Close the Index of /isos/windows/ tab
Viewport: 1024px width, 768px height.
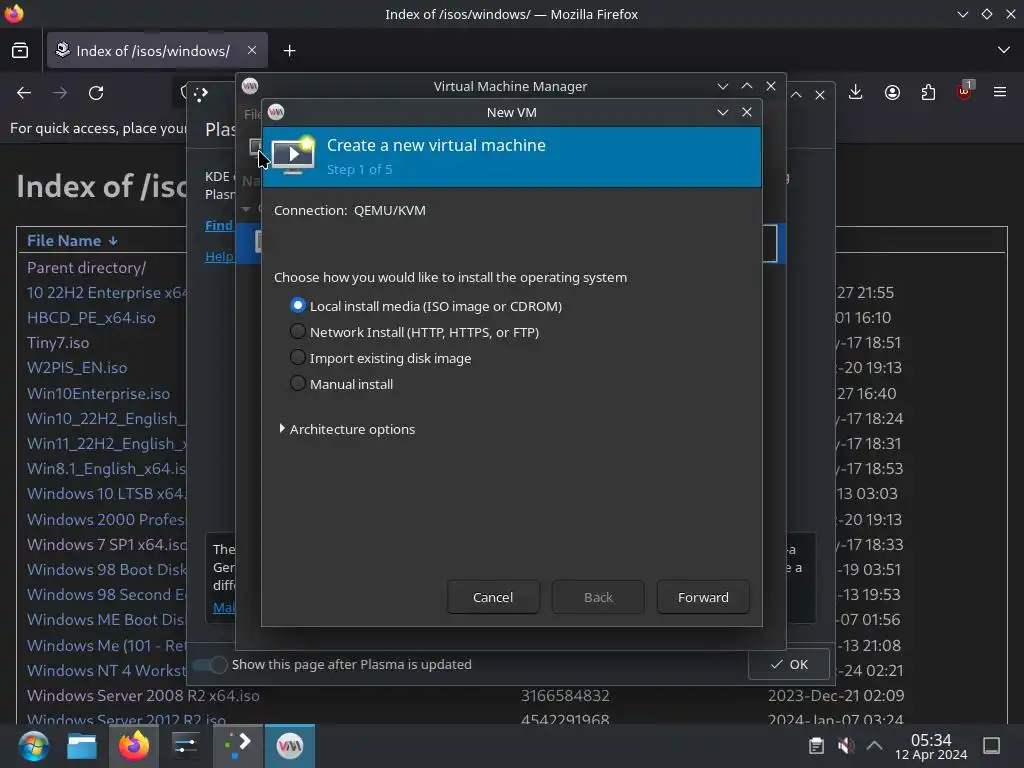coord(251,50)
